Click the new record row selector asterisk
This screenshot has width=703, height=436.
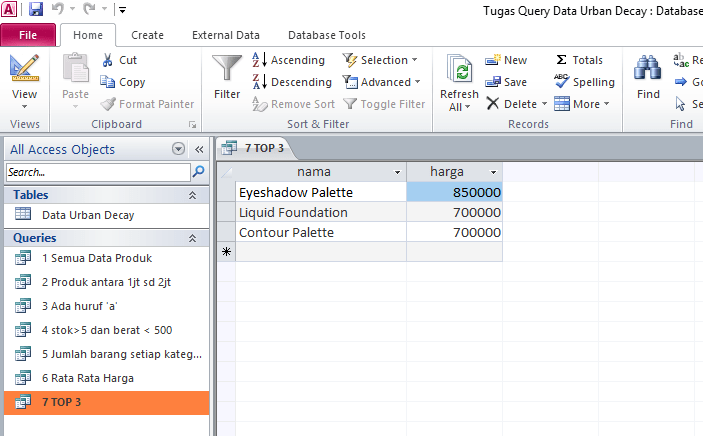(x=226, y=252)
